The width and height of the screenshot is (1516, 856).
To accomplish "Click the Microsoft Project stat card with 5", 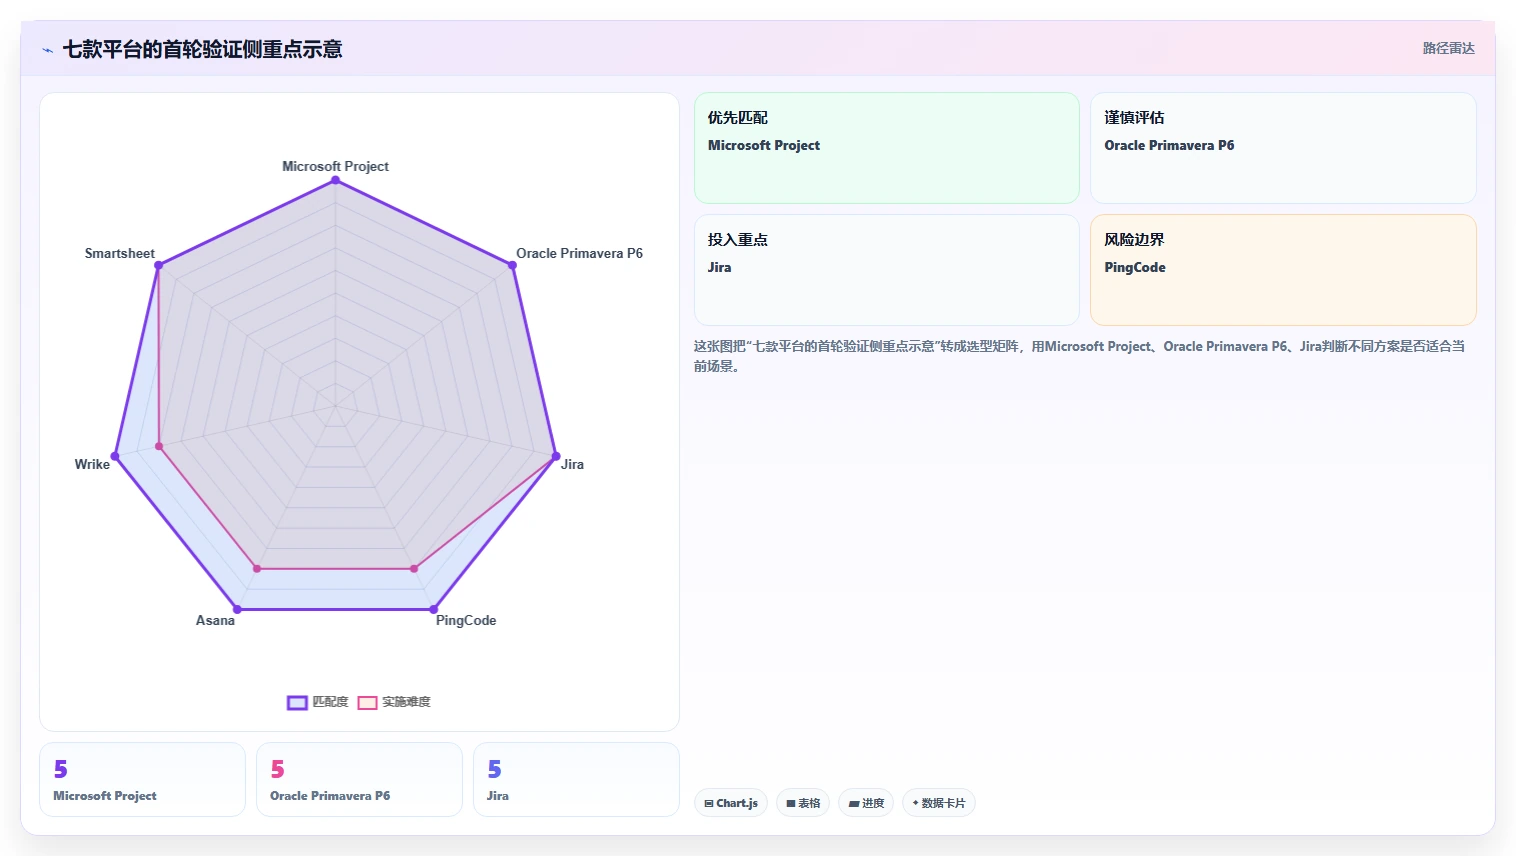I will [x=142, y=780].
